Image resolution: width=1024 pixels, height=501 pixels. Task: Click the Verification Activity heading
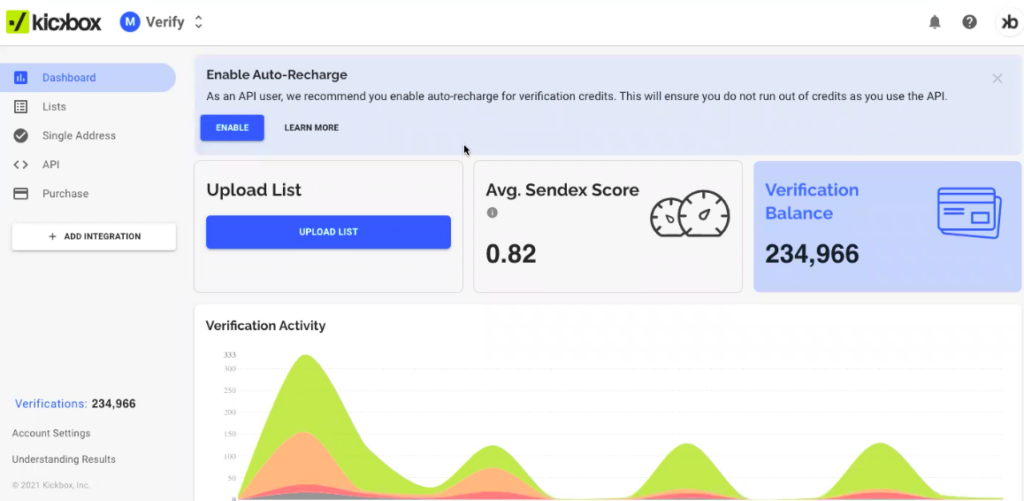265,325
